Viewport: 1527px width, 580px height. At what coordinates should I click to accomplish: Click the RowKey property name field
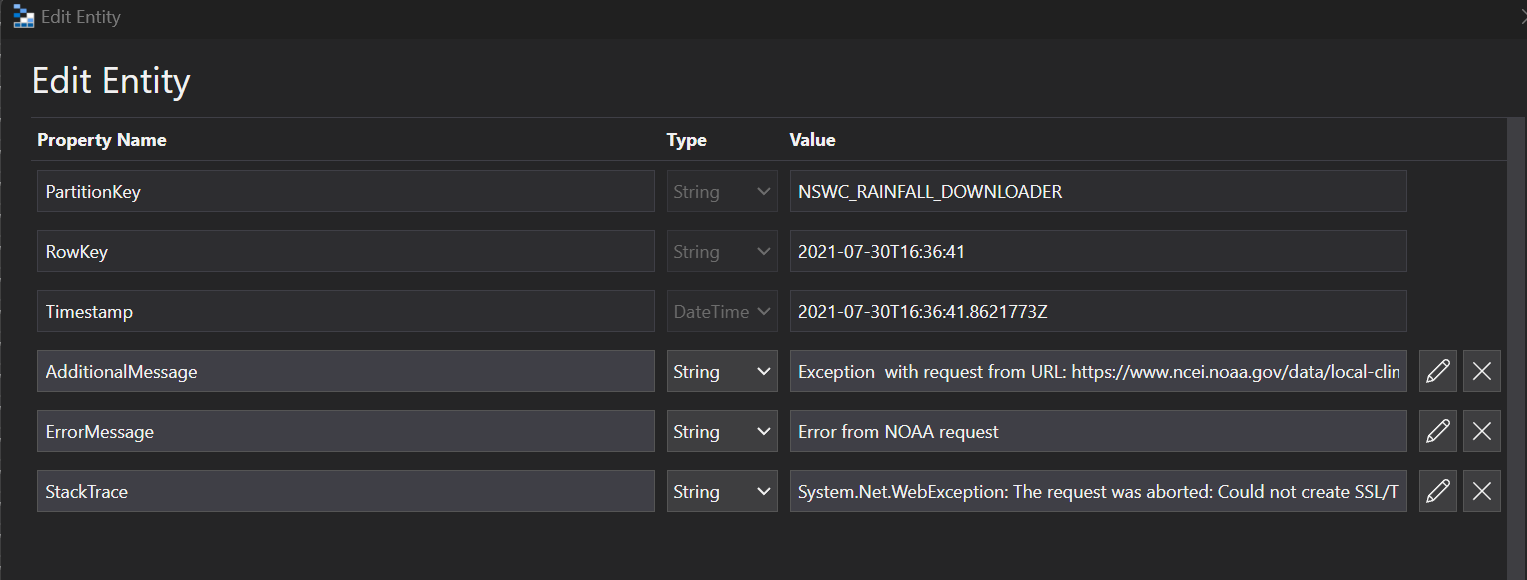coord(346,251)
